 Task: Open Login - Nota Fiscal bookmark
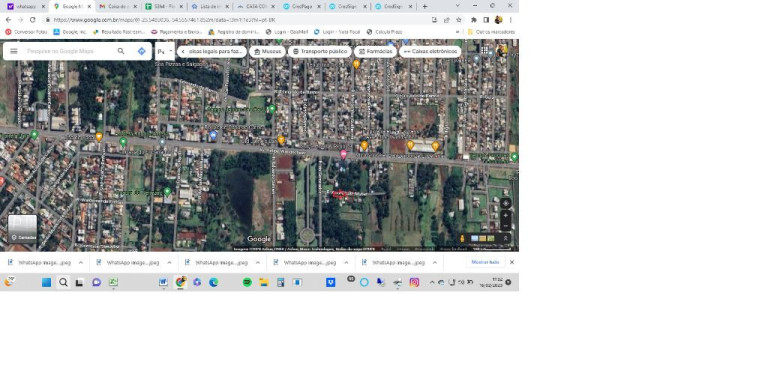pyautogui.click(x=337, y=32)
